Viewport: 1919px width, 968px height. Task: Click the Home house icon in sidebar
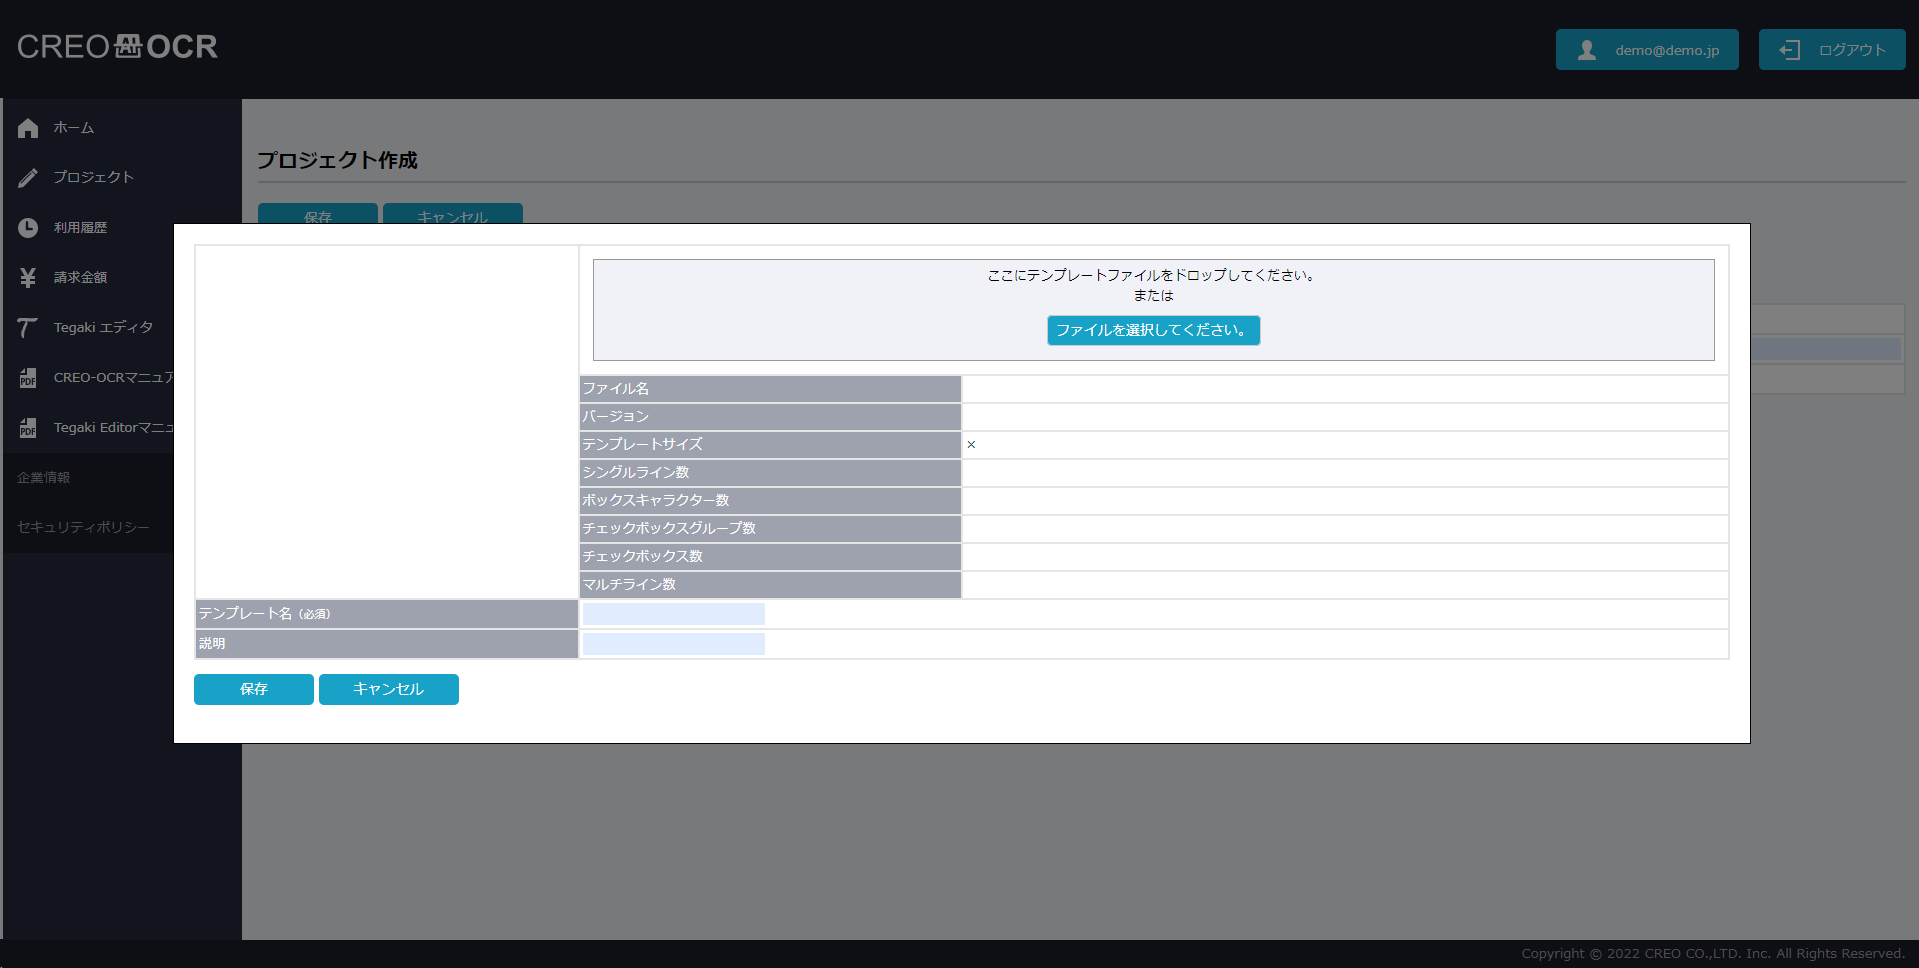pos(28,128)
